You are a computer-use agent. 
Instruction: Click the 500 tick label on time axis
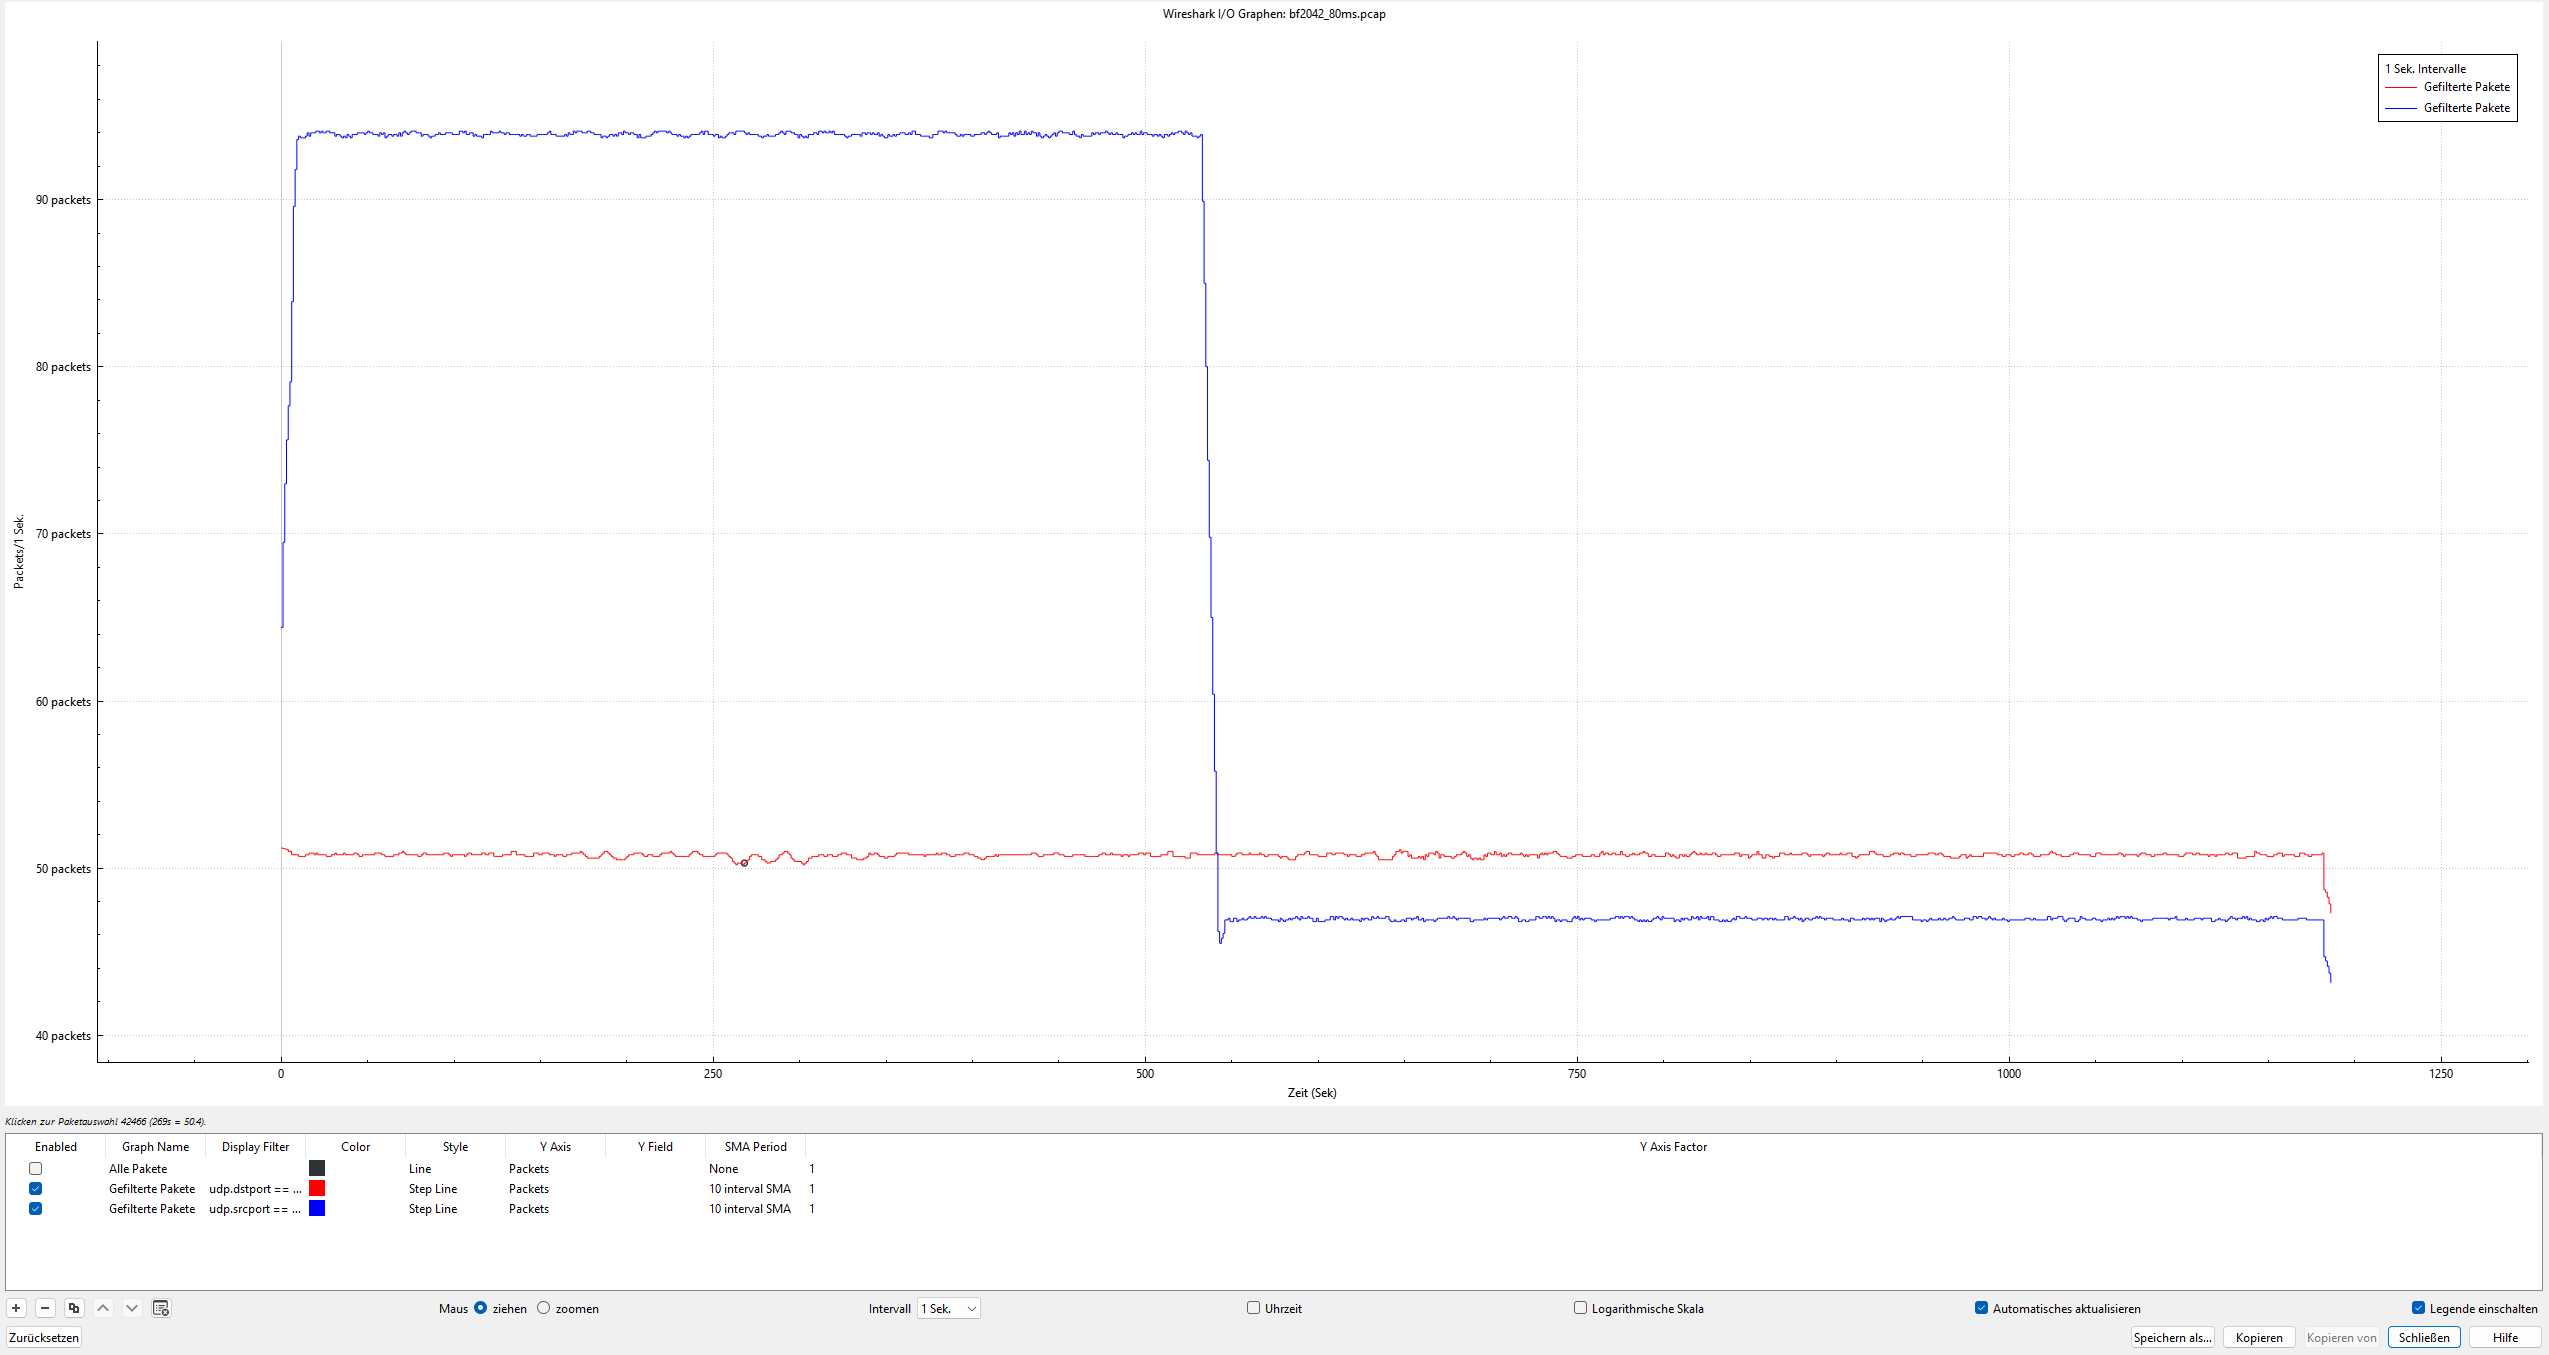tap(1145, 1074)
